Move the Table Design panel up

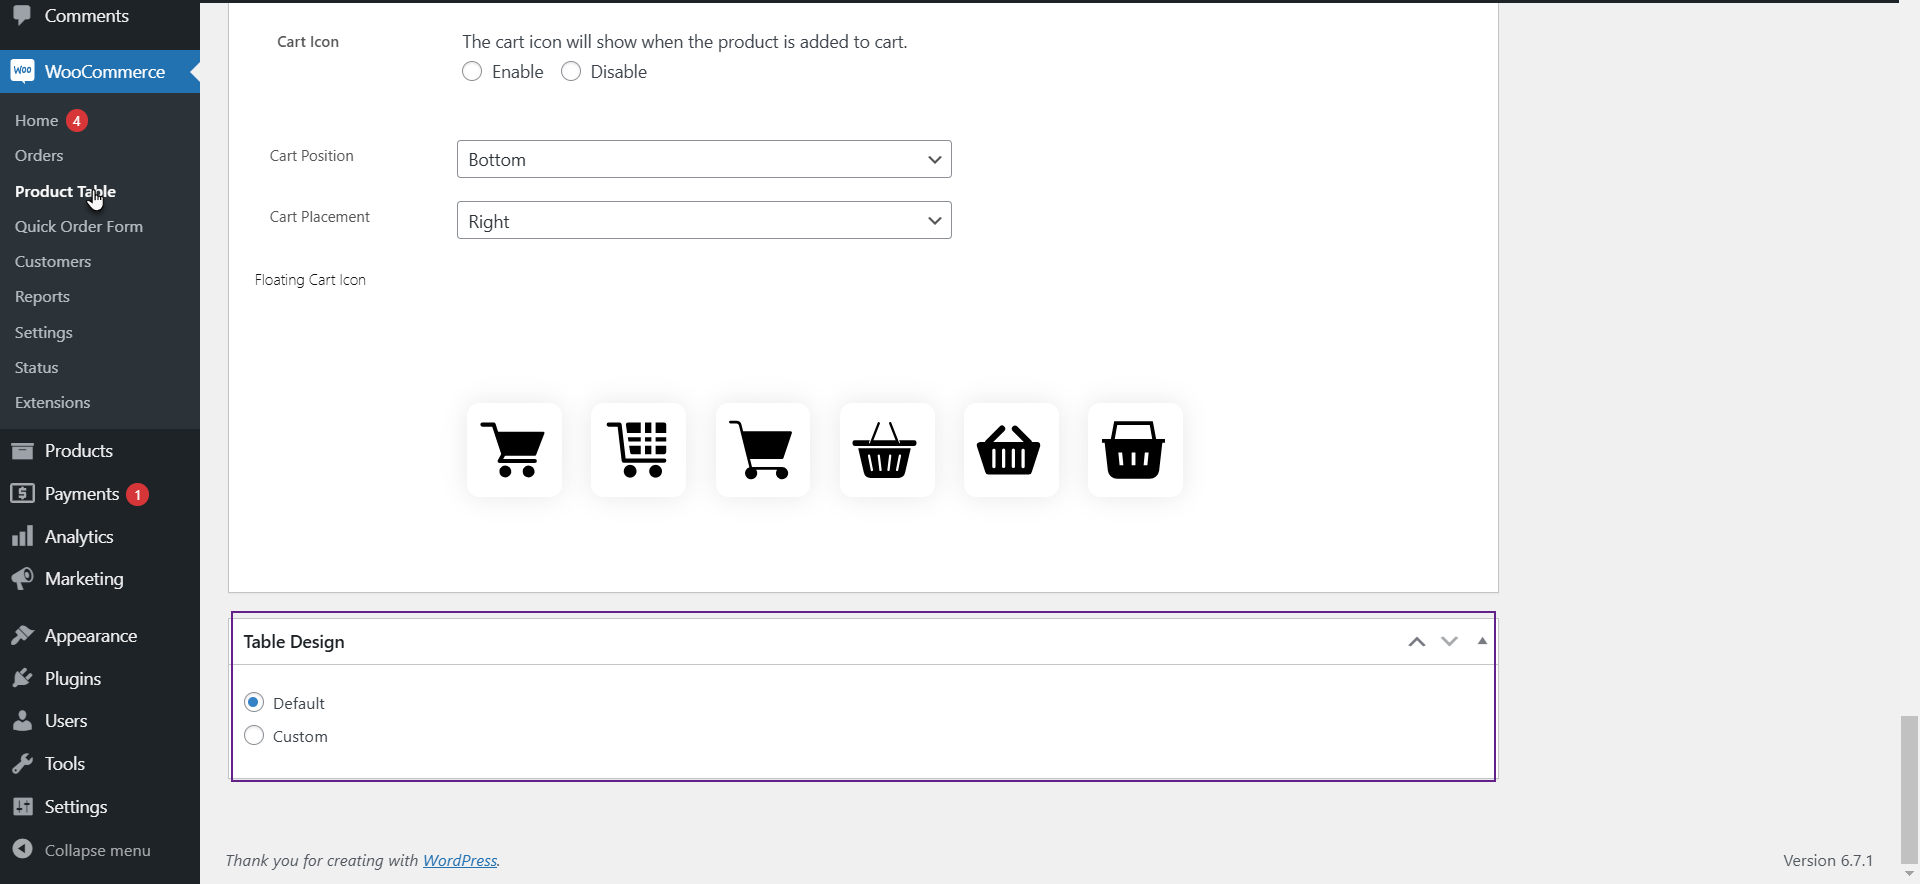tap(1416, 642)
